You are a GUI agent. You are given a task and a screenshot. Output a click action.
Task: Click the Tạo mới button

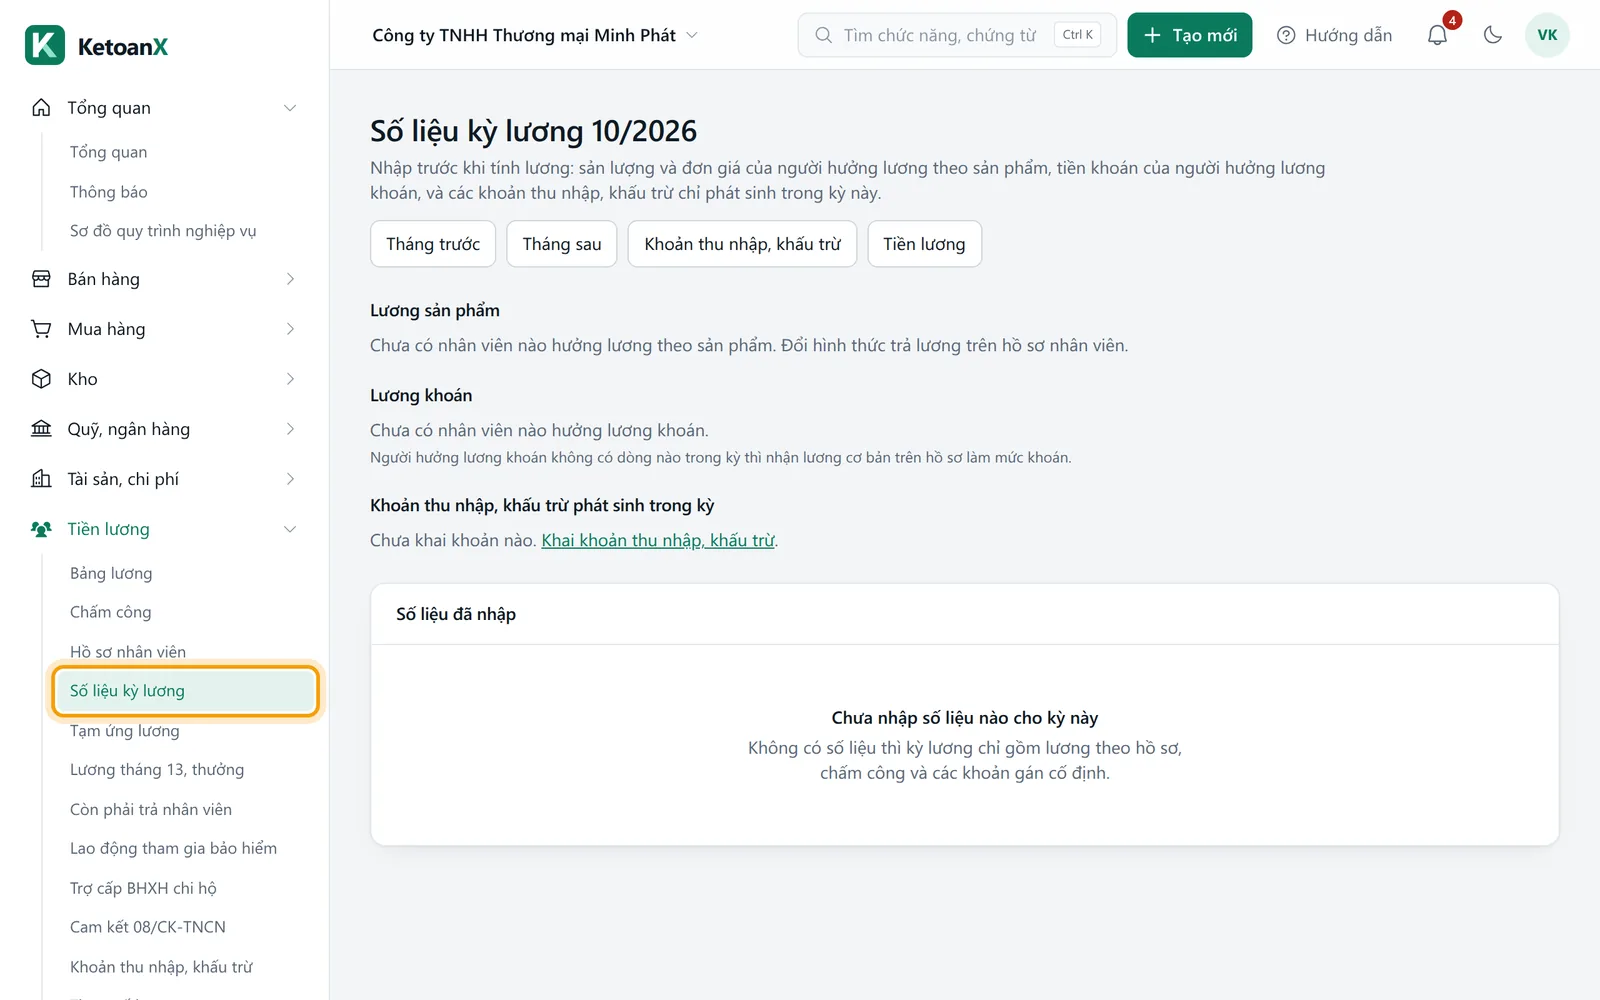1190,35
